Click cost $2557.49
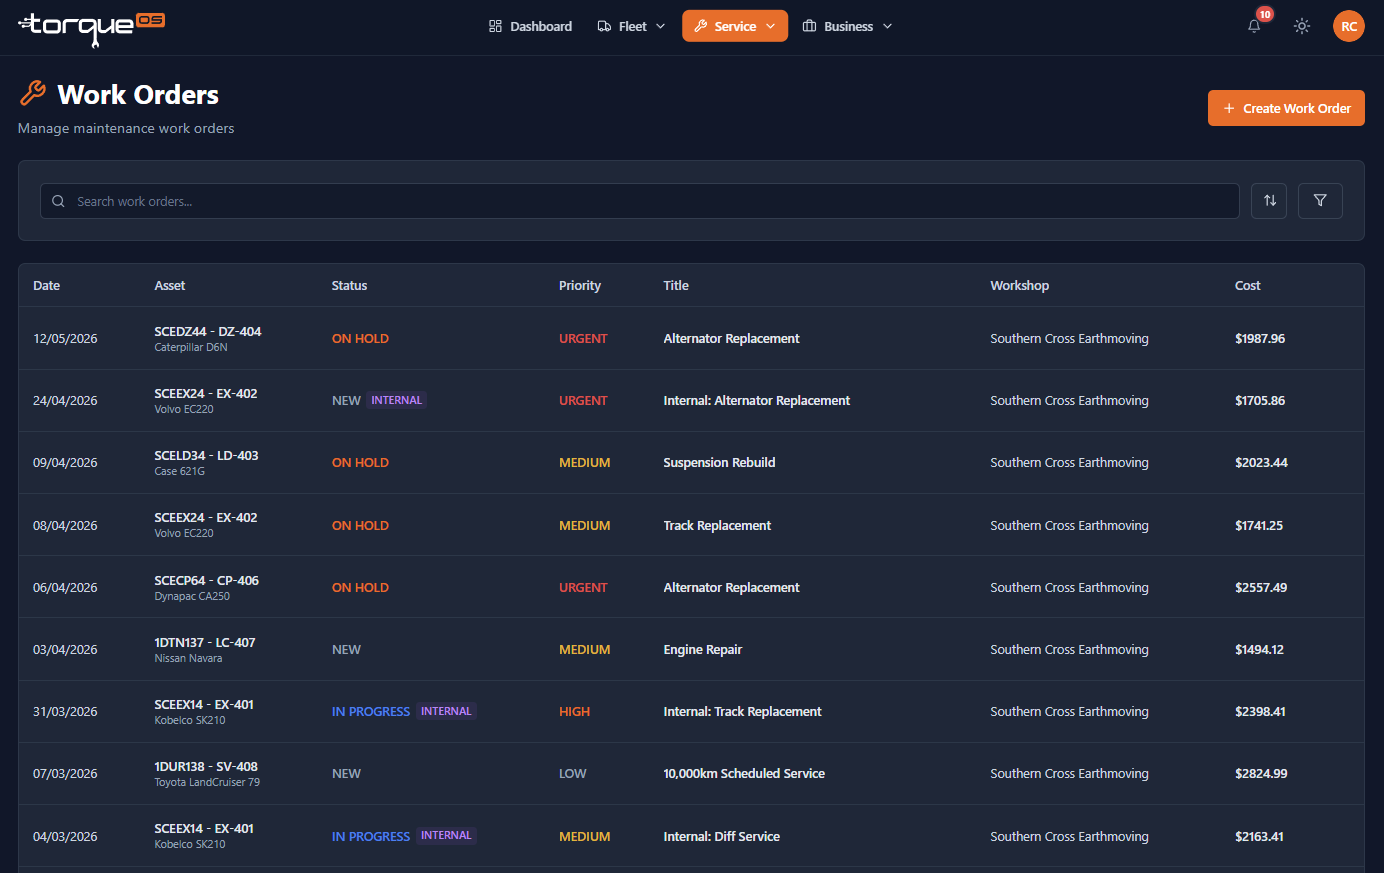The image size is (1384, 873). (x=1261, y=587)
